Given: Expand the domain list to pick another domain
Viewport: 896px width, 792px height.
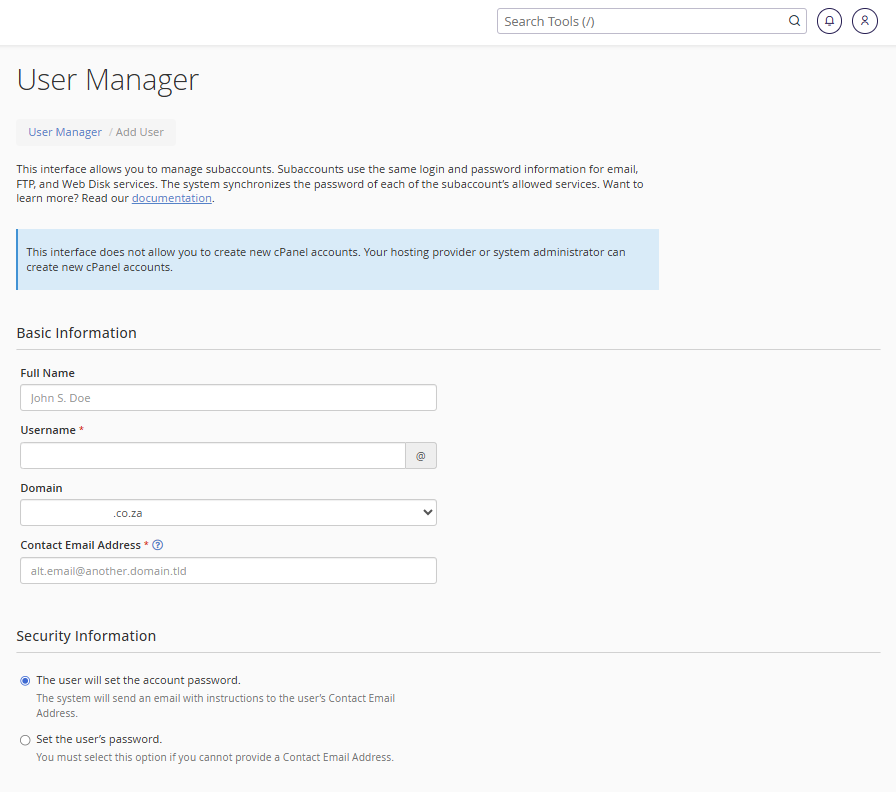Looking at the screenshot, I should pos(228,512).
